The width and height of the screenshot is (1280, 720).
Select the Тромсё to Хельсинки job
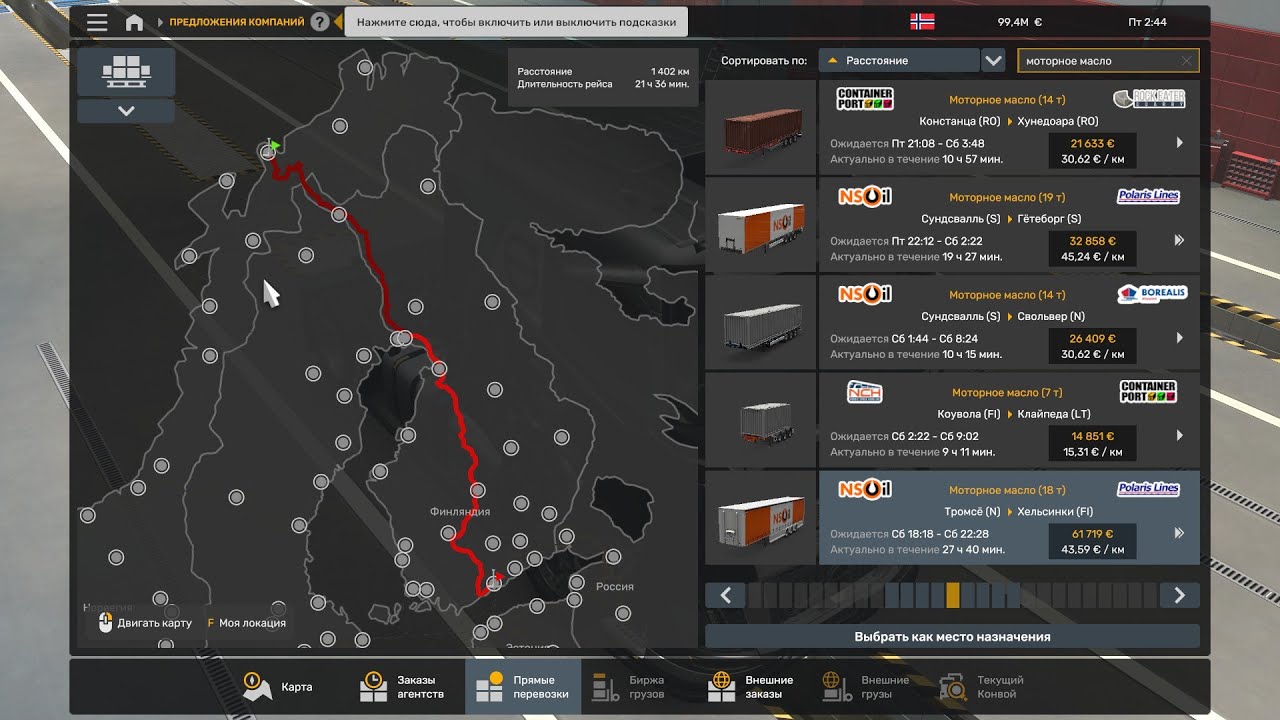click(1008, 518)
